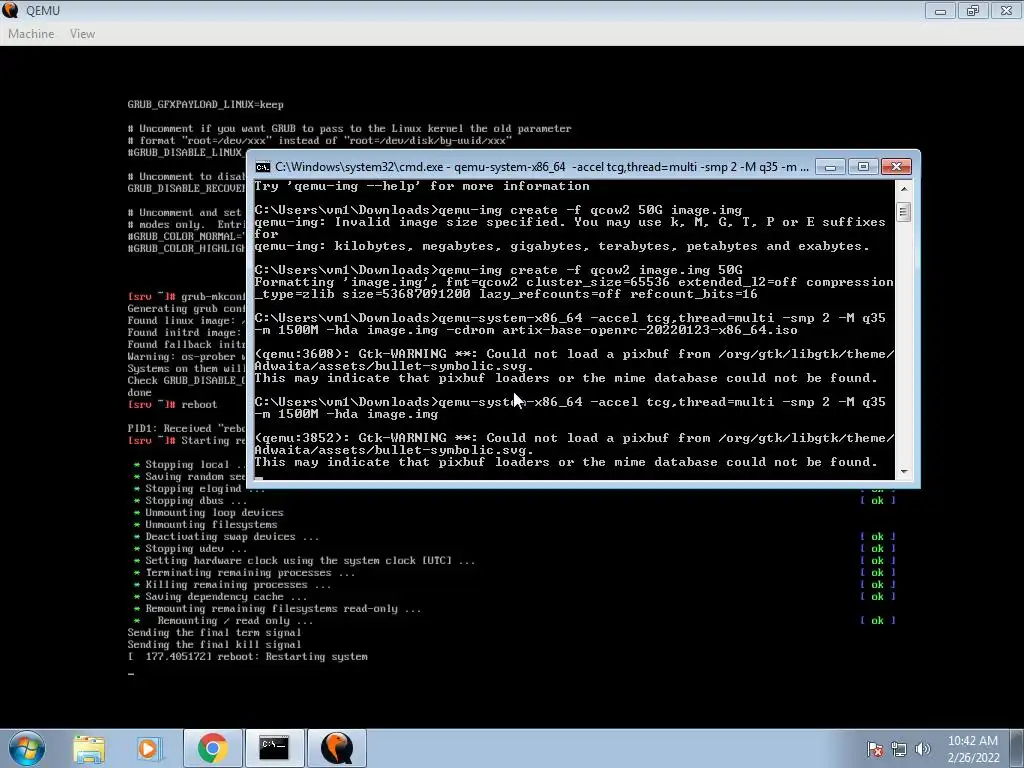Close the QEMU window

tap(1006, 10)
